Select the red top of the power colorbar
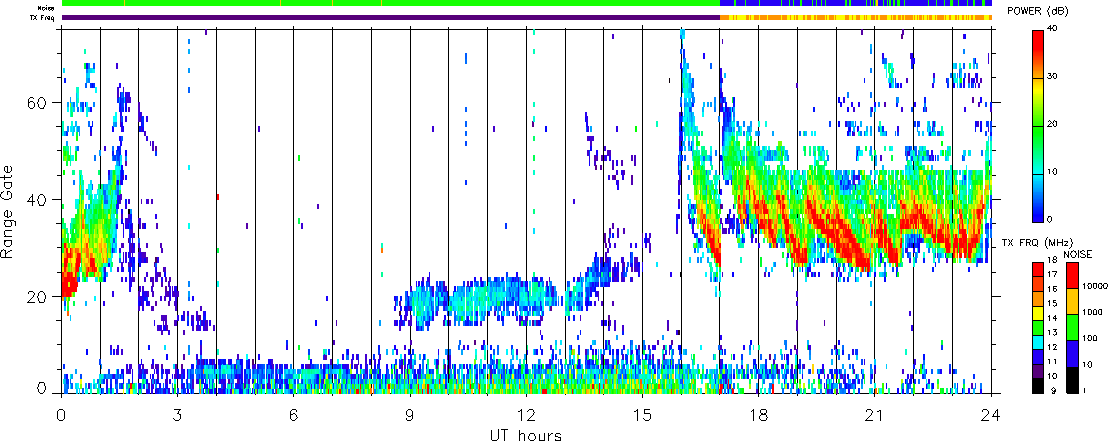Screen dimensions: 1108x441 coord(1041,40)
